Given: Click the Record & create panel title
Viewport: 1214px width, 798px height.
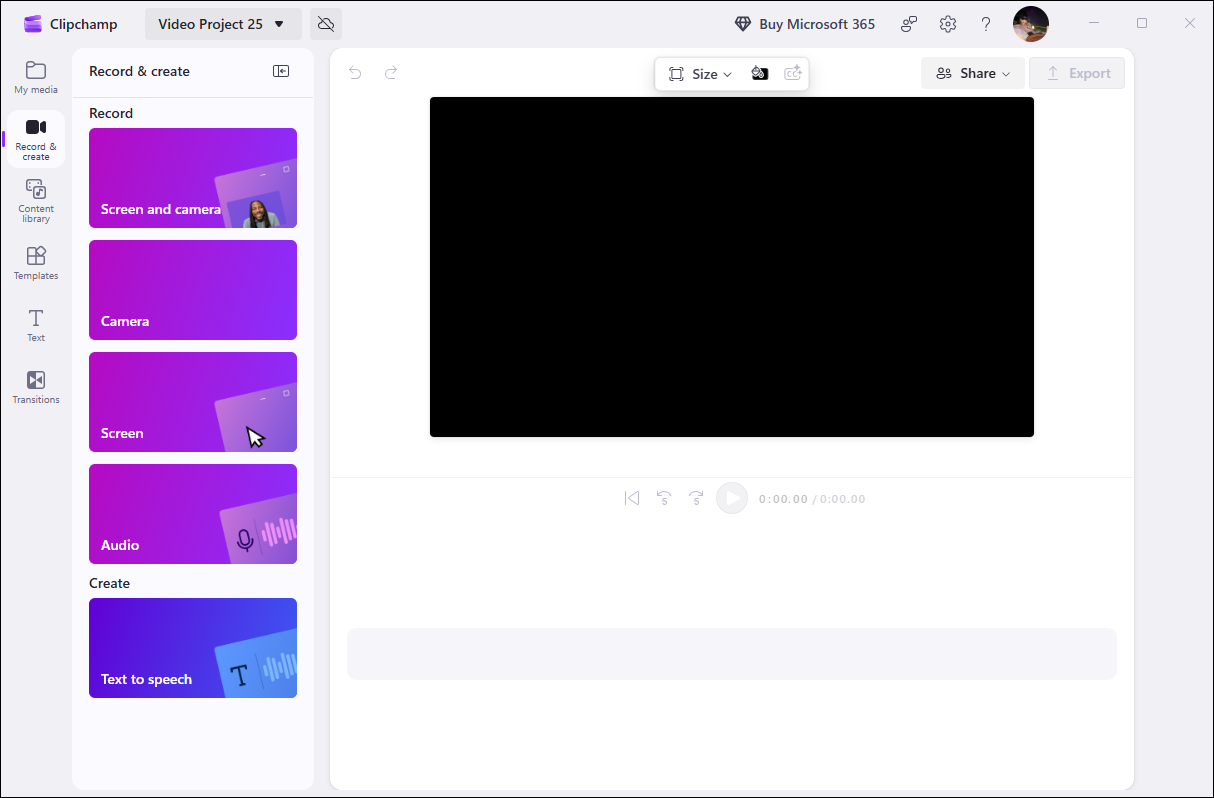Looking at the screenshot, I should pos(139,71).
